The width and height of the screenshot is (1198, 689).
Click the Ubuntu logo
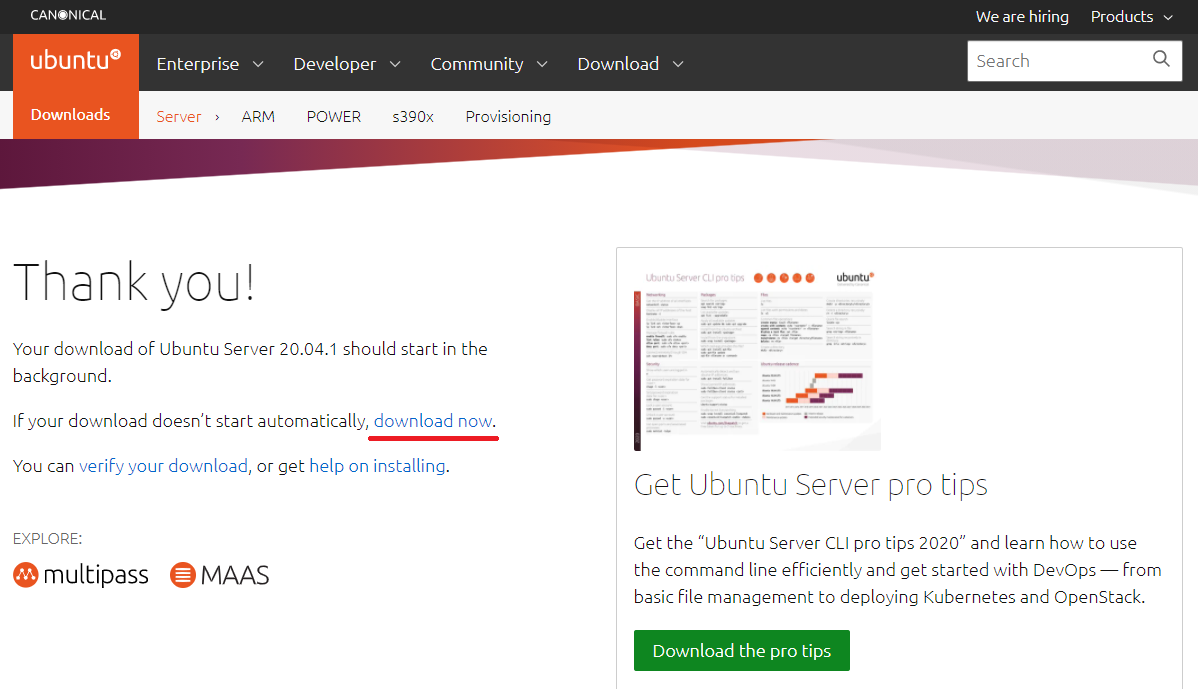coord(76,60)
